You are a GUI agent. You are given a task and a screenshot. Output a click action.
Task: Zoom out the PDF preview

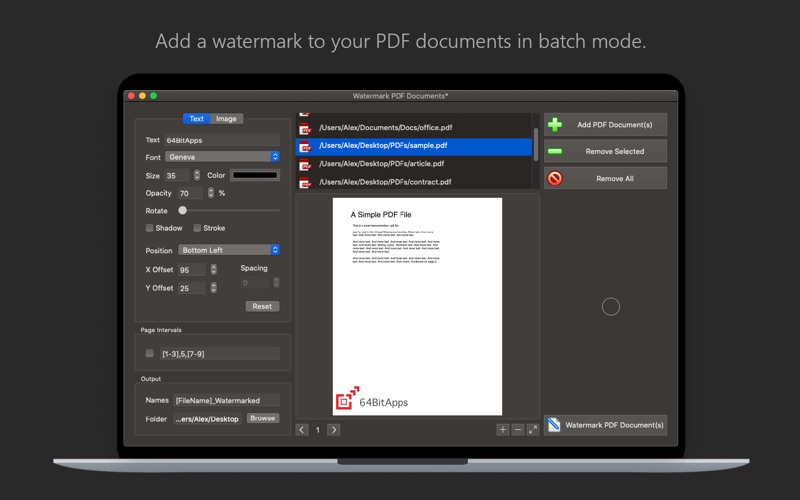[518, 430]
